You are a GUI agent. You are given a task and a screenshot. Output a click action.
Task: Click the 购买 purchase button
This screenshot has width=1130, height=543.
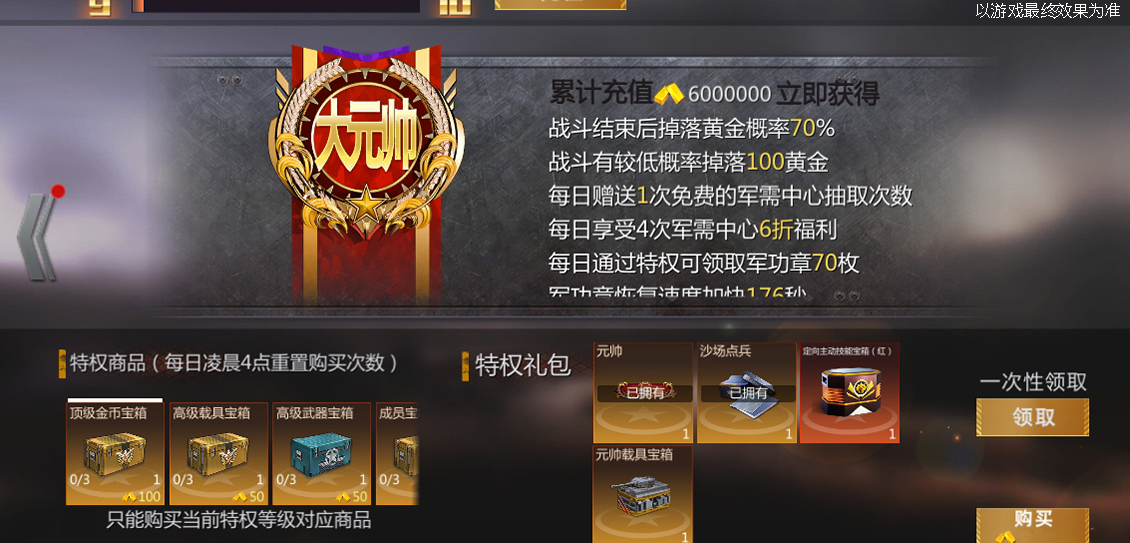coord(1033,525)
